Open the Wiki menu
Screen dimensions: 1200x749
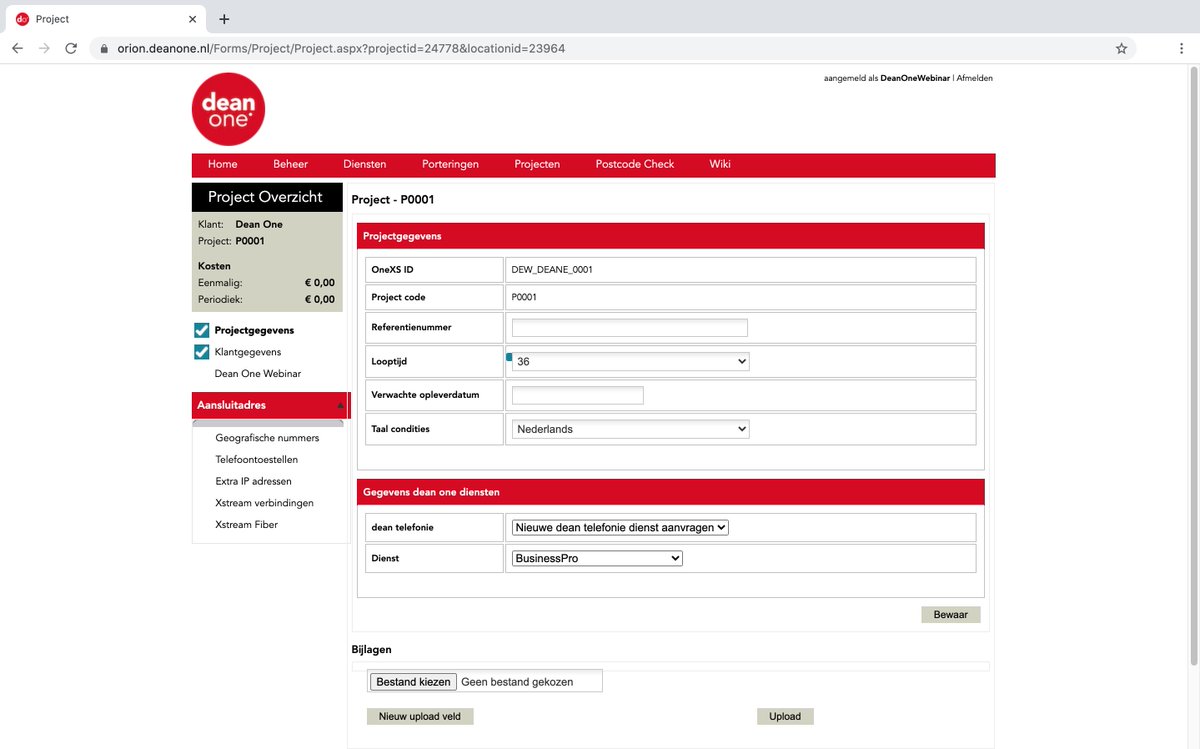pos(720,164)
